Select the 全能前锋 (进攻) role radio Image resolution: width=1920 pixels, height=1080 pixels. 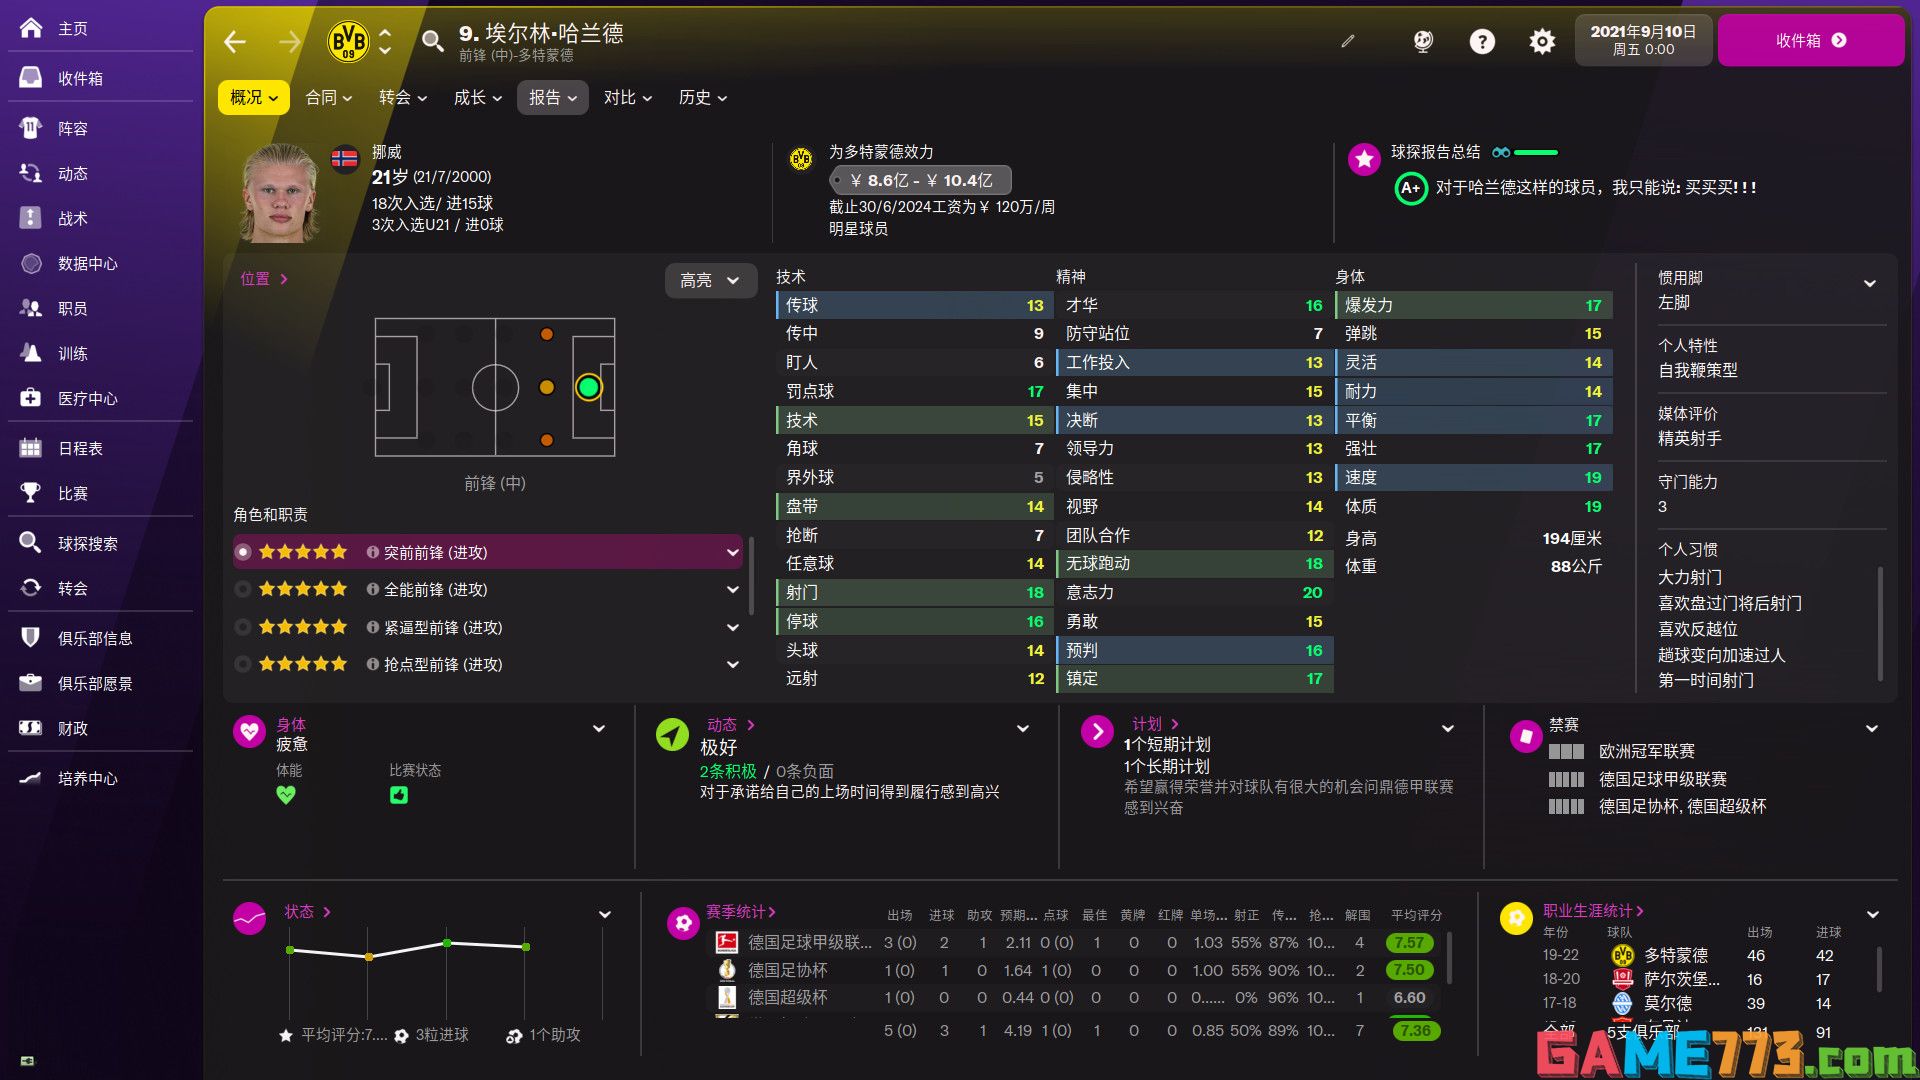click(243, 590)
